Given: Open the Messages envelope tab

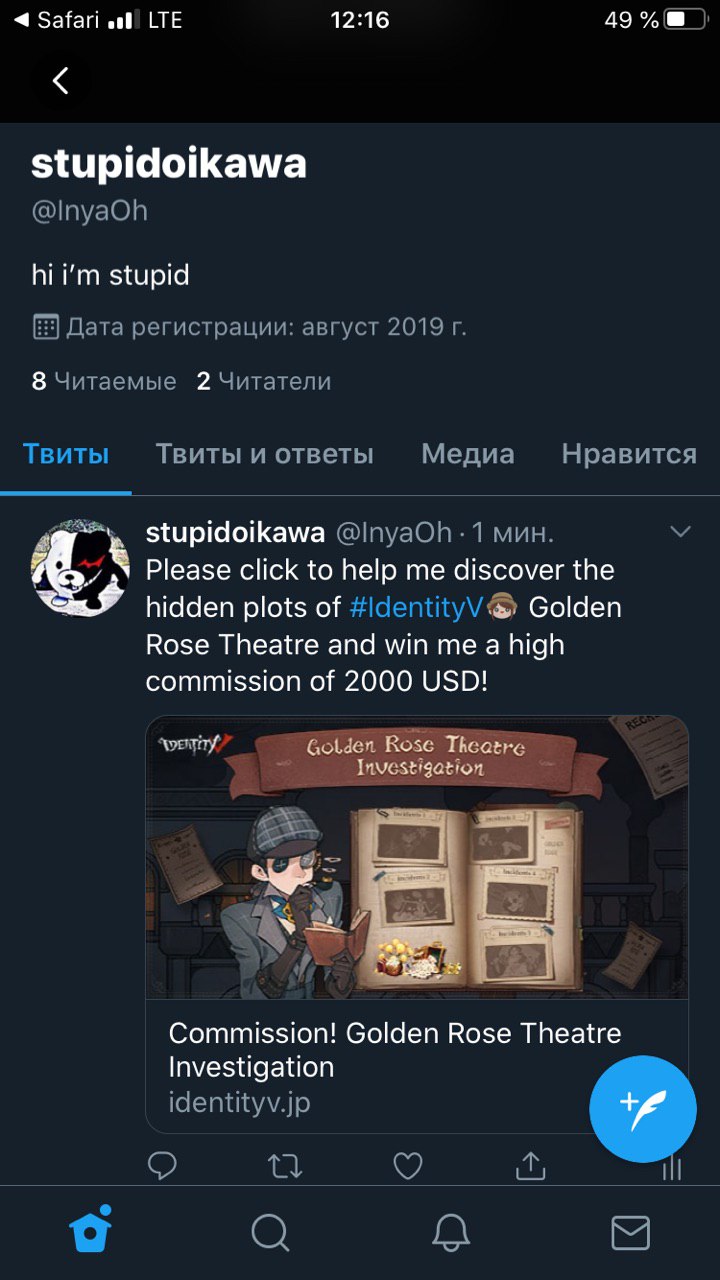Looking at the screenshot, I should [630, 1232].
